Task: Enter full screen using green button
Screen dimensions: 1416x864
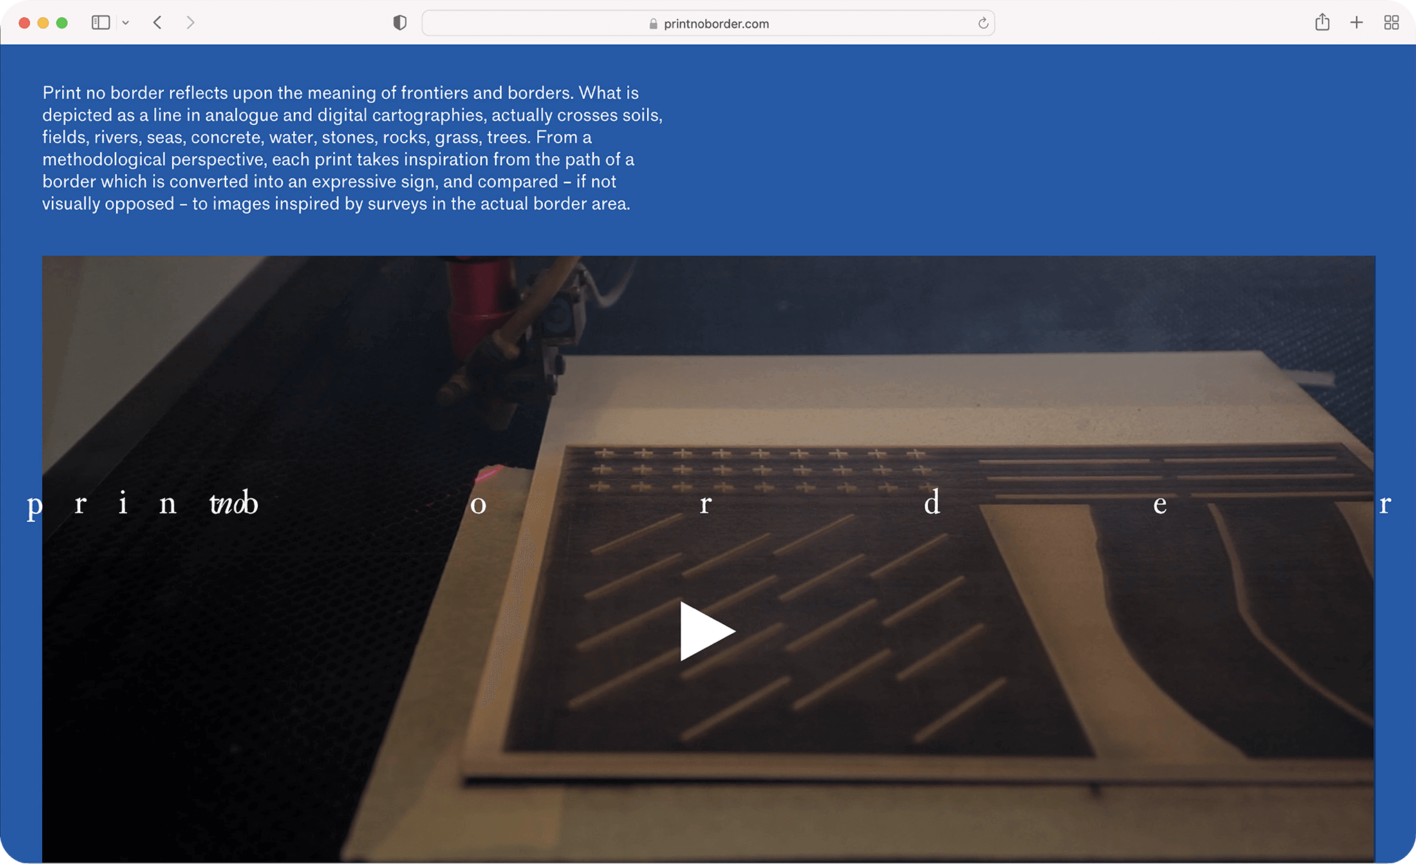Action: [62, 23]
